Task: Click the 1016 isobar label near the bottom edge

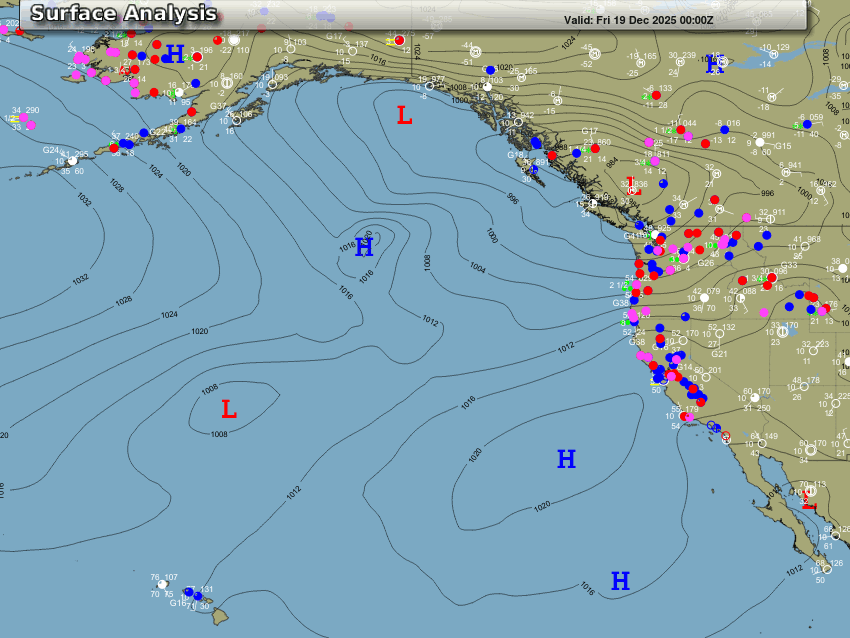Action: [587, 592]
